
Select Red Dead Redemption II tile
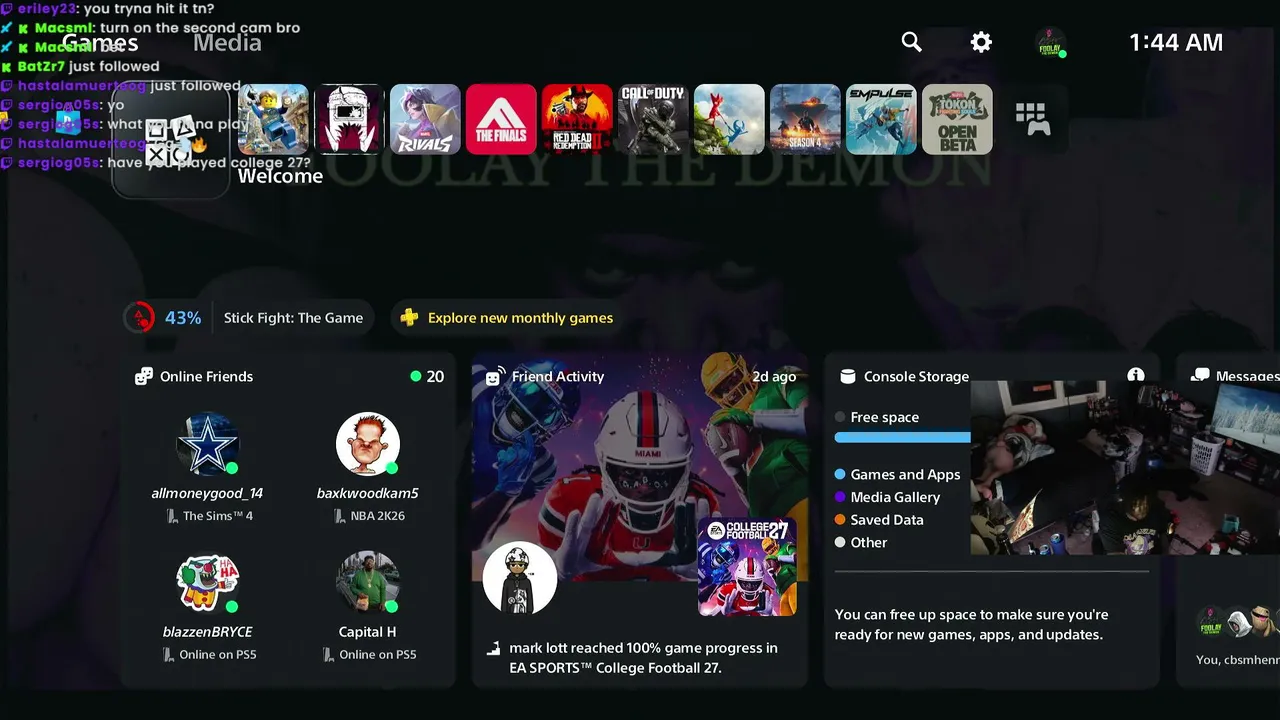click(x=577, y=119)
